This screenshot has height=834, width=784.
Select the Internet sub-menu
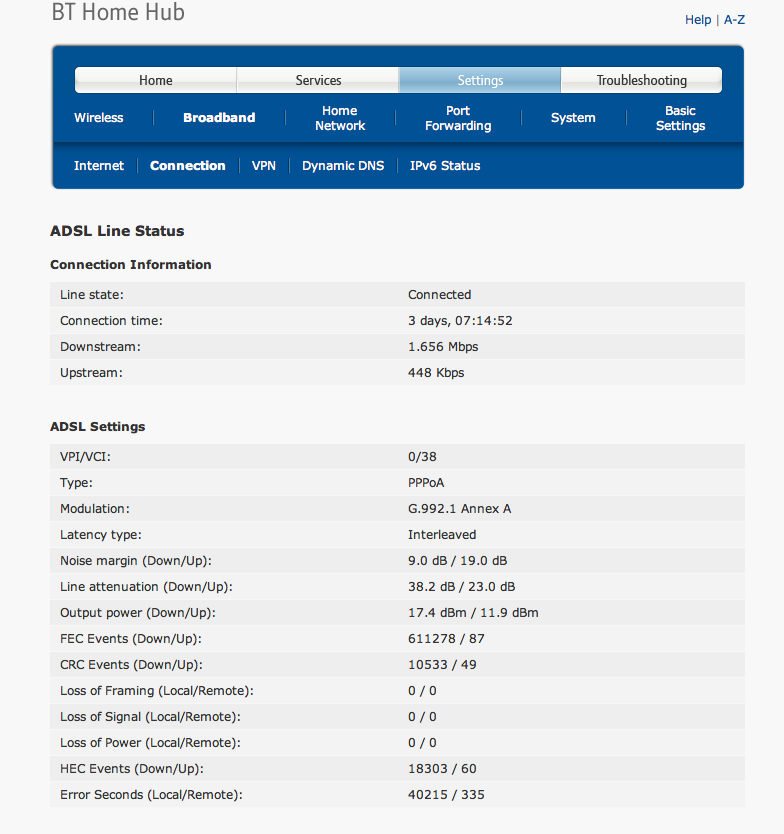click(x=99, y=165)
